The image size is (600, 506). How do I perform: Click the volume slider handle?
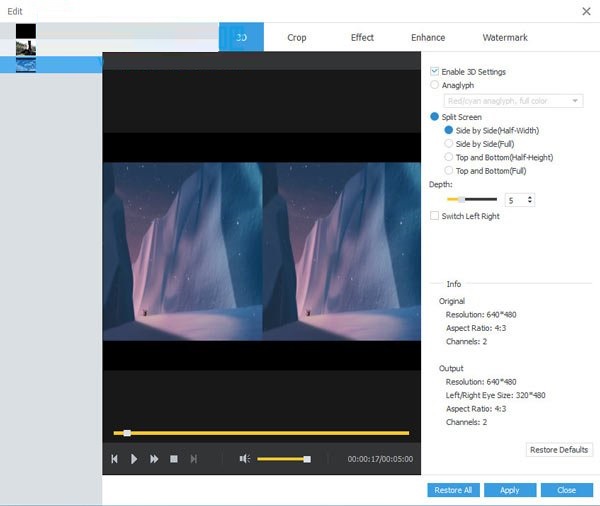[307, 459]
